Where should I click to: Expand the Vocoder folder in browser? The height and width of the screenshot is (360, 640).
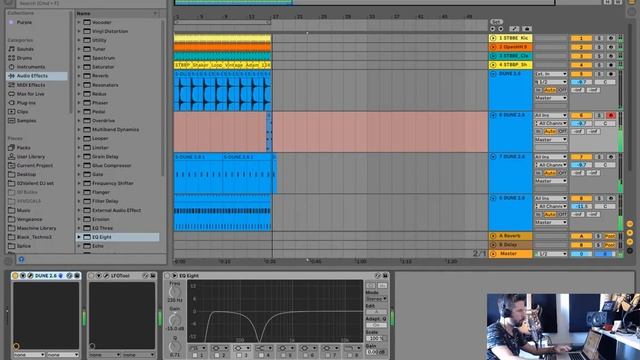click(x=79, y=22)
